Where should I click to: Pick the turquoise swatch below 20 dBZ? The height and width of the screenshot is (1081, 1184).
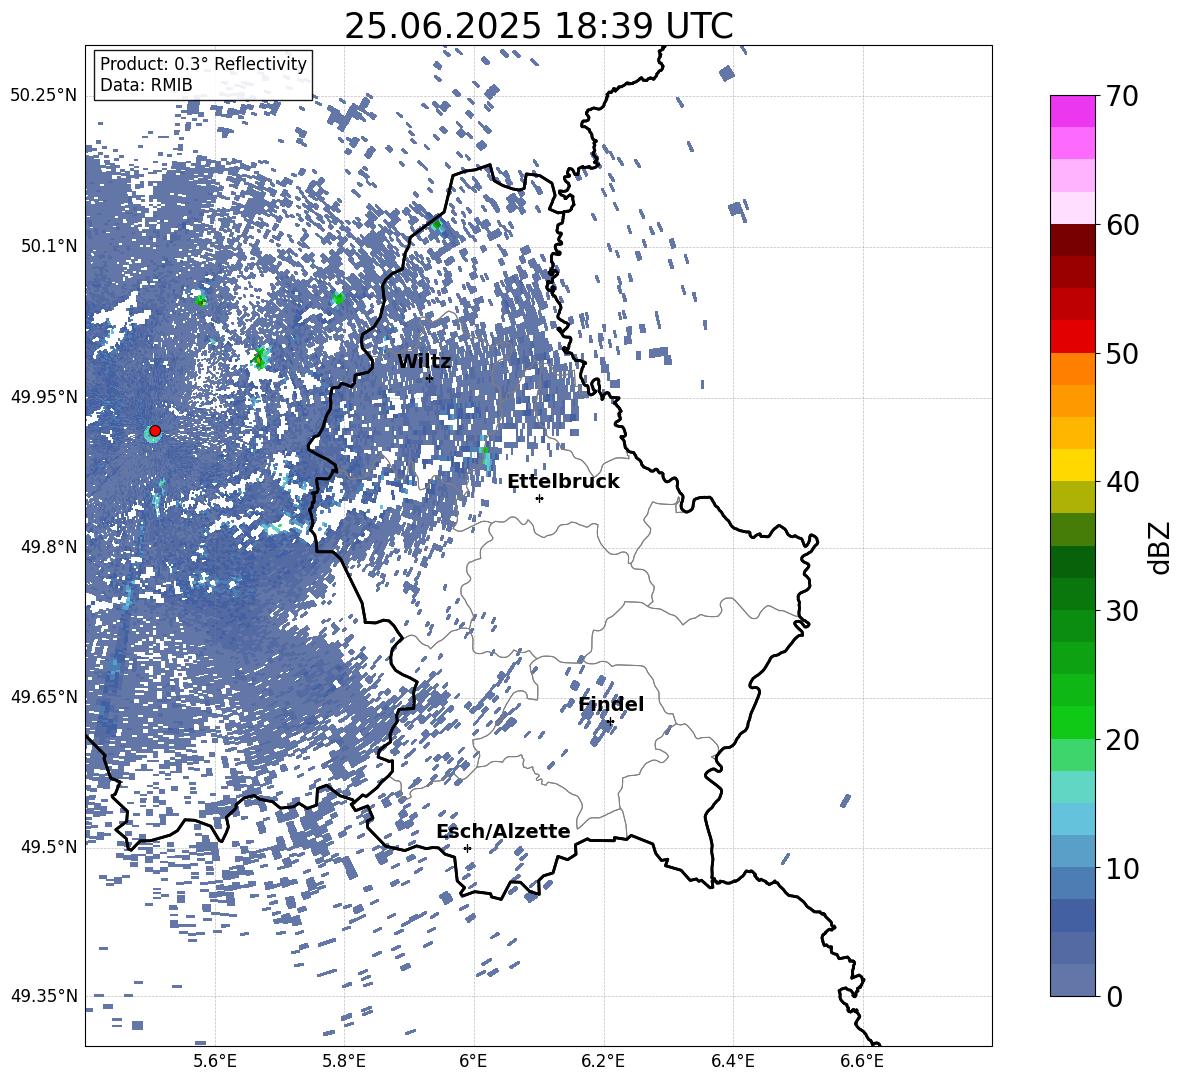point(1073,787)
